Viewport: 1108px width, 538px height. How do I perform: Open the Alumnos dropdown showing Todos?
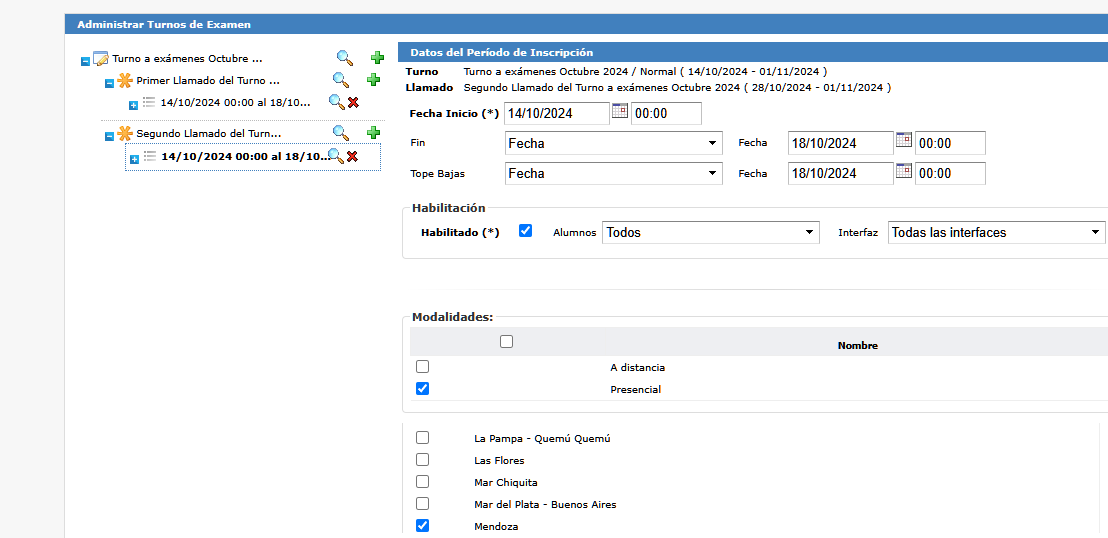click(x=711, y=233)
